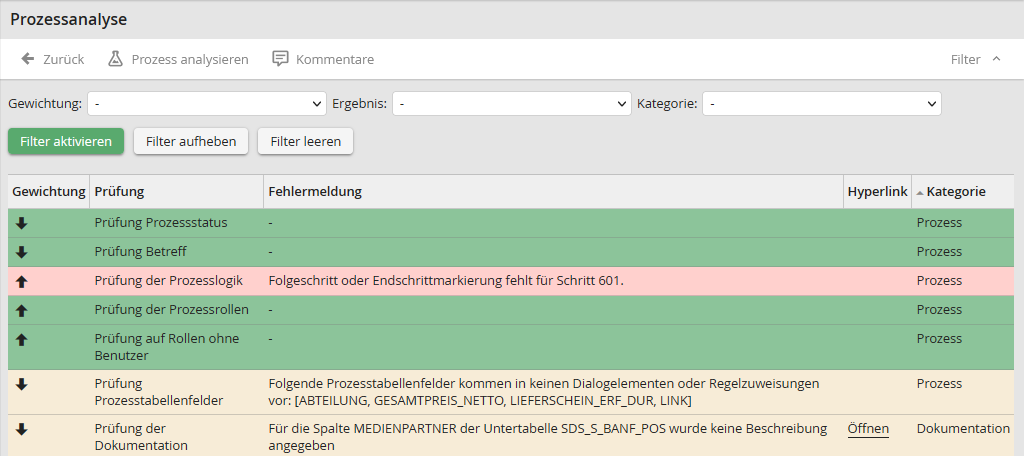This screenshot has width=1024, height=456.
Task: Click the flask icon for Prozess analysieren
Action: 115,59
